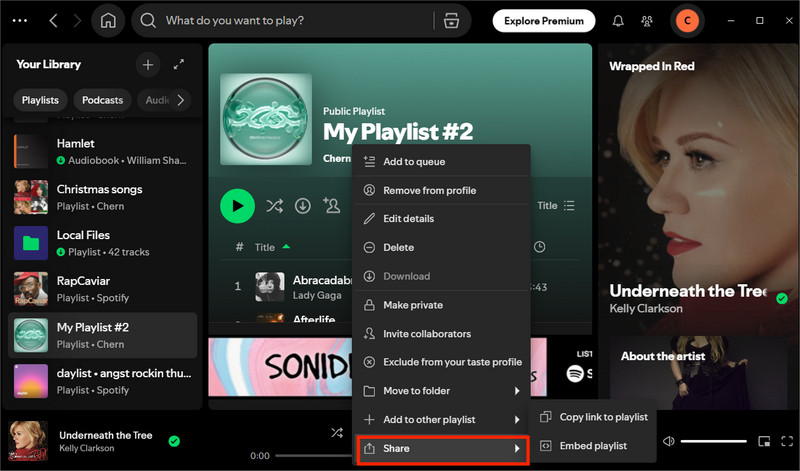Viewport: 800px width, 471px height.
Task: Adjust the volume slider
Action: 713,441
